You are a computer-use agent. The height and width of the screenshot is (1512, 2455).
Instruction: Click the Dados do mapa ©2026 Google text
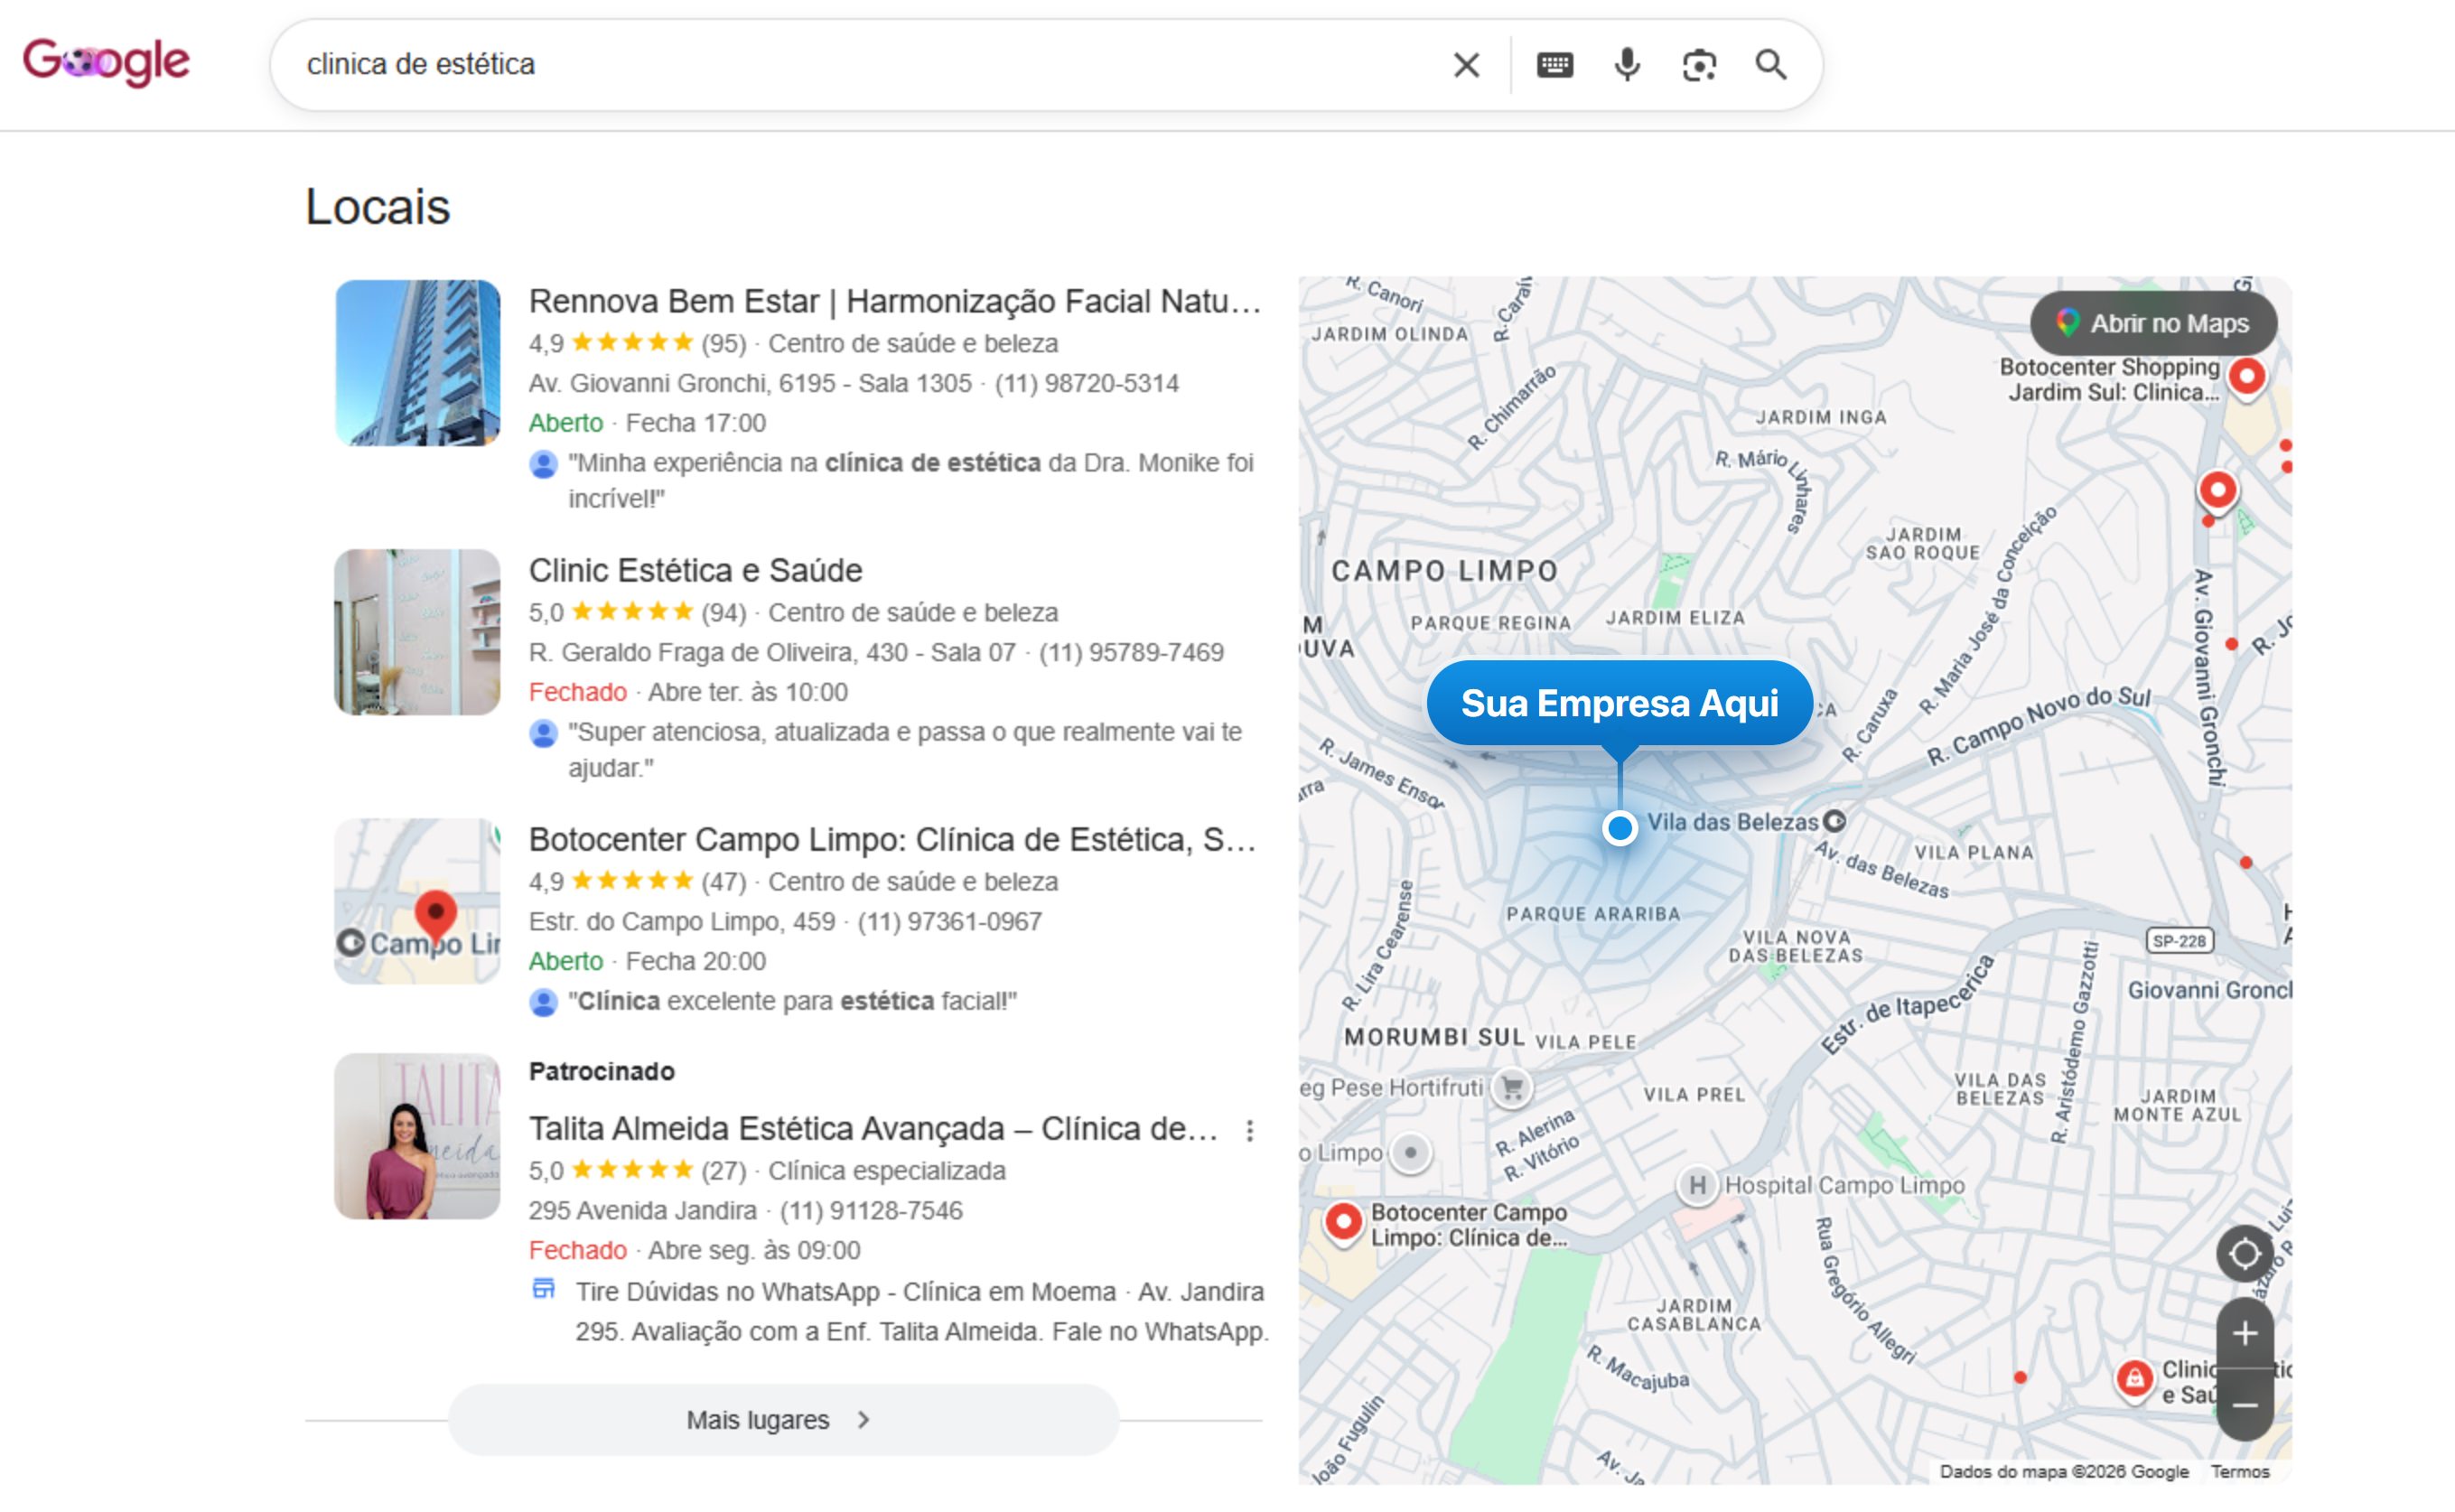pos(2064,1471)
